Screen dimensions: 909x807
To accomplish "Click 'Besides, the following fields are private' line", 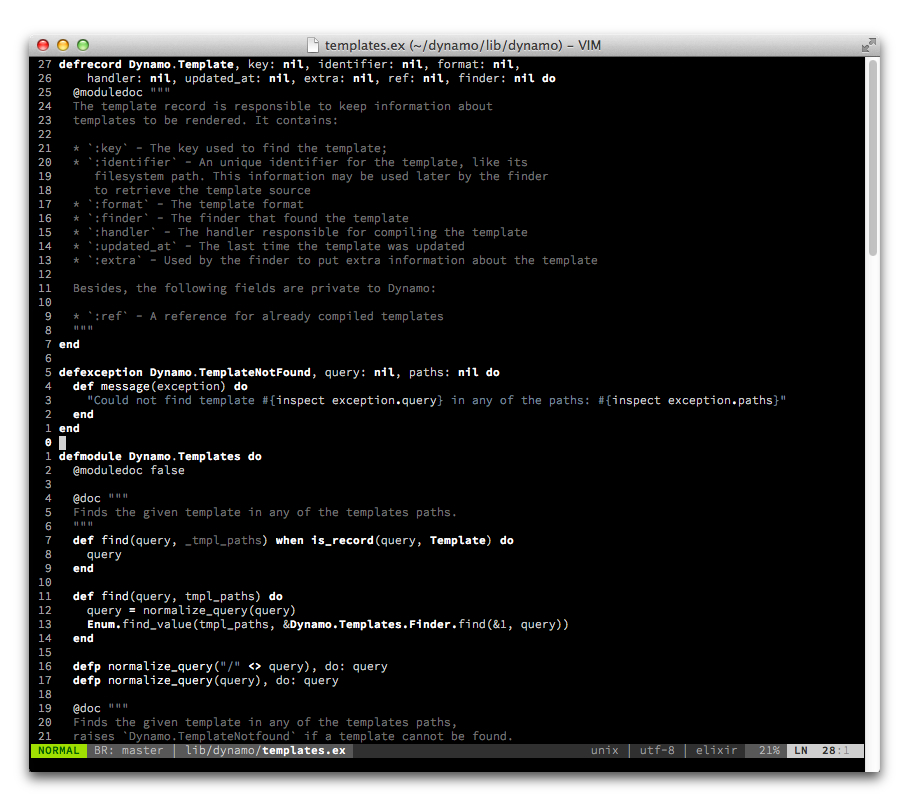I will [x=254, y=288].
